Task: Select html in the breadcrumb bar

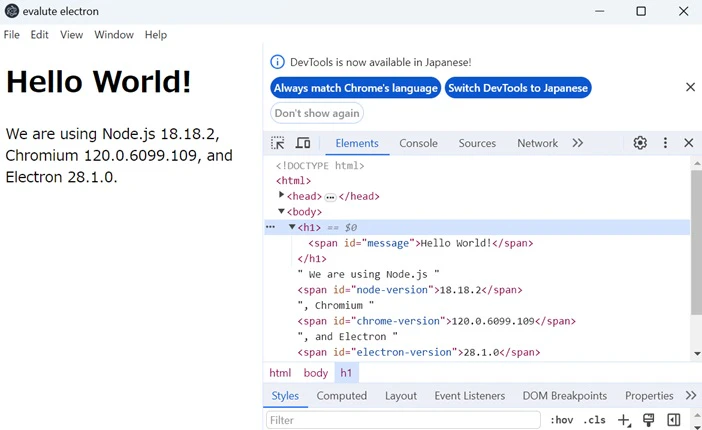Action: (x=280, y=373)
